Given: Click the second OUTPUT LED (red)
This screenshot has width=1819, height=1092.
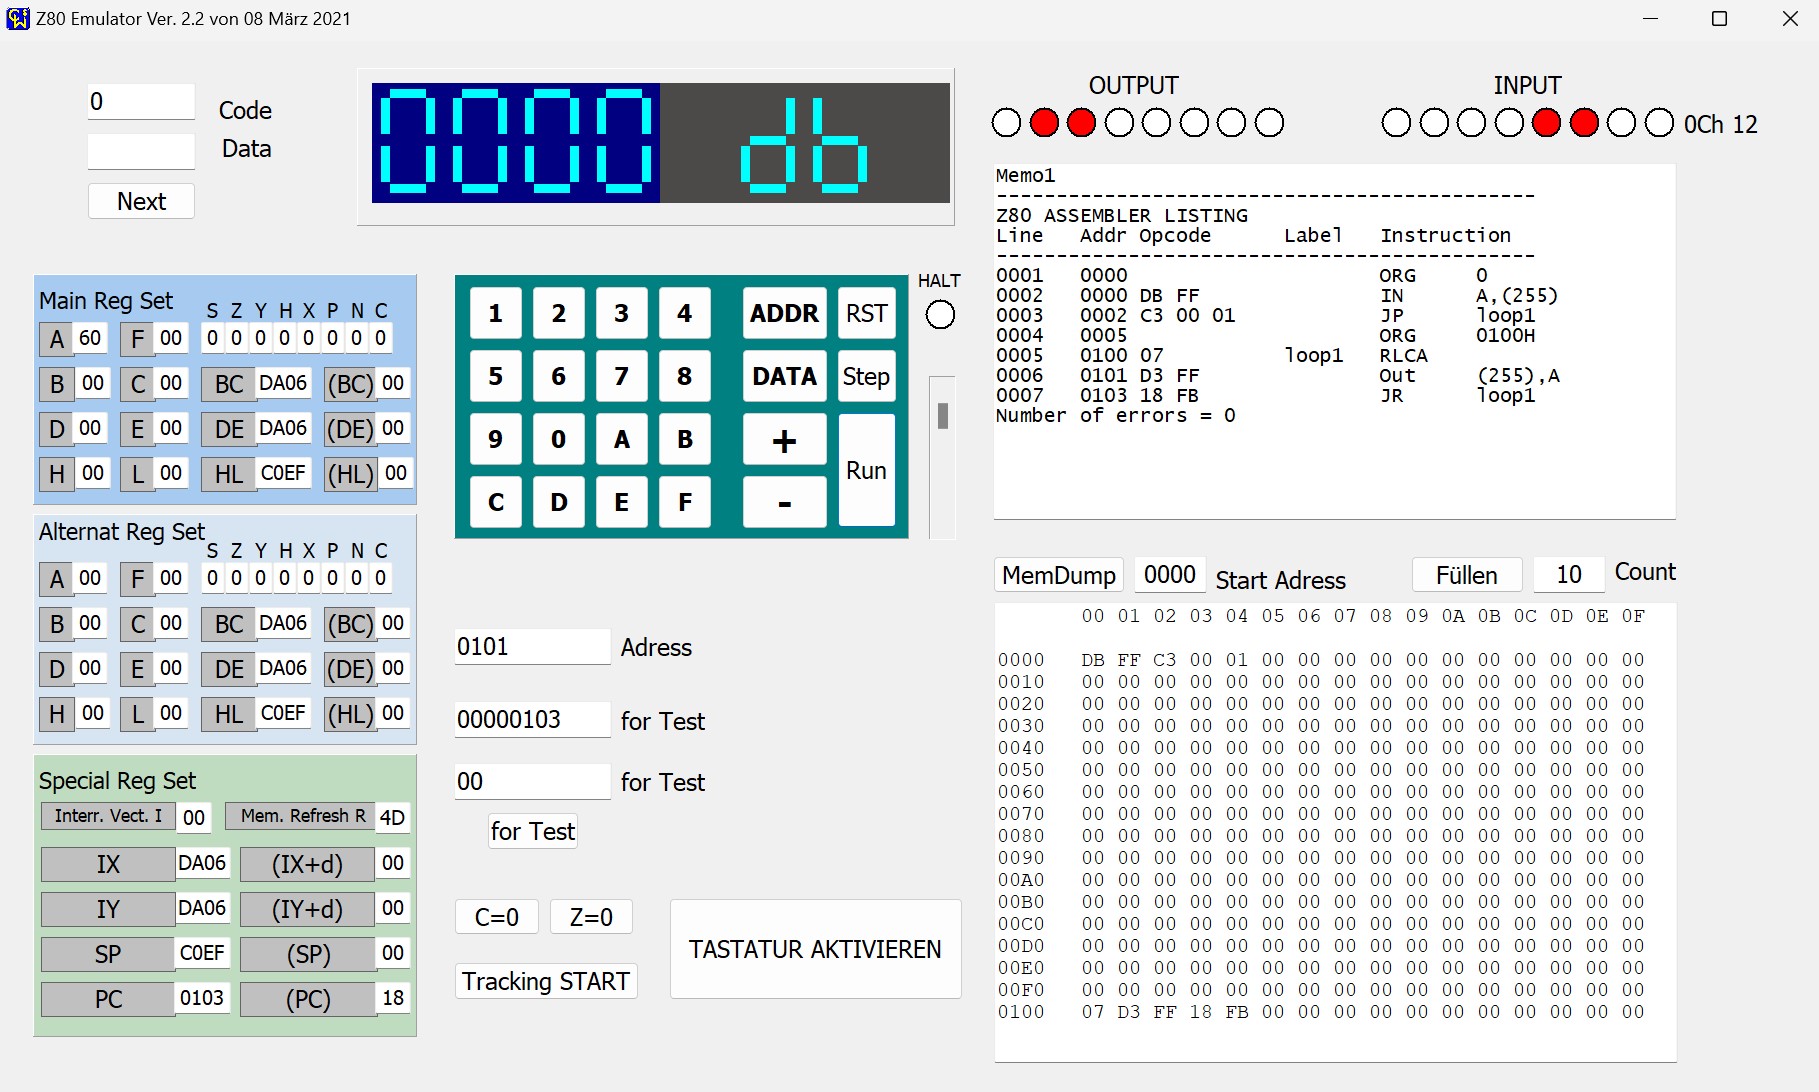Looking at the screenshot, I should tap(1044, 123).
